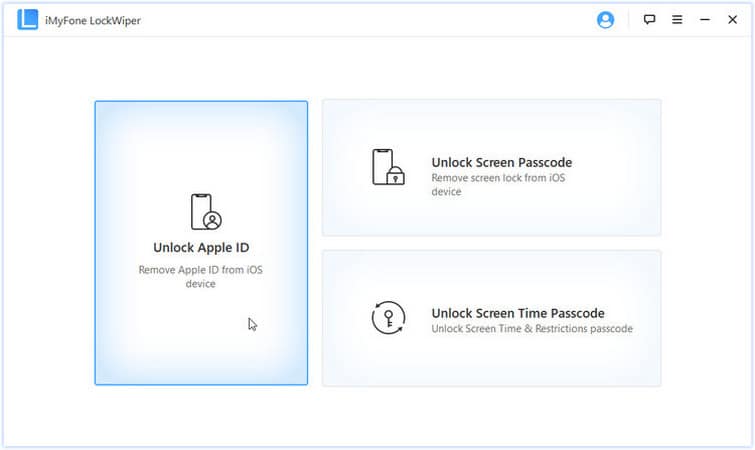Minimize the LockWiper window
The height and width of the screenshot is (450, 755).
pyautogui.click(x=705, y=19)
